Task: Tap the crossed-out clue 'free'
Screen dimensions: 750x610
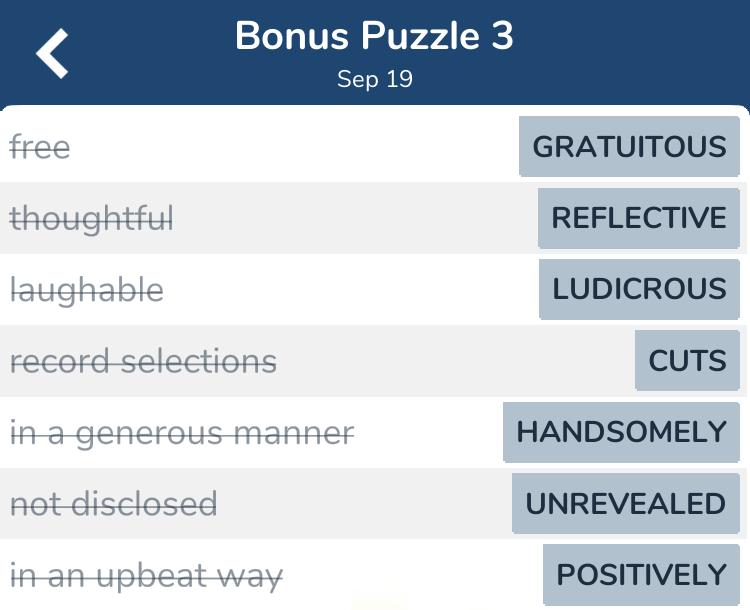Action: coord(40,147)
